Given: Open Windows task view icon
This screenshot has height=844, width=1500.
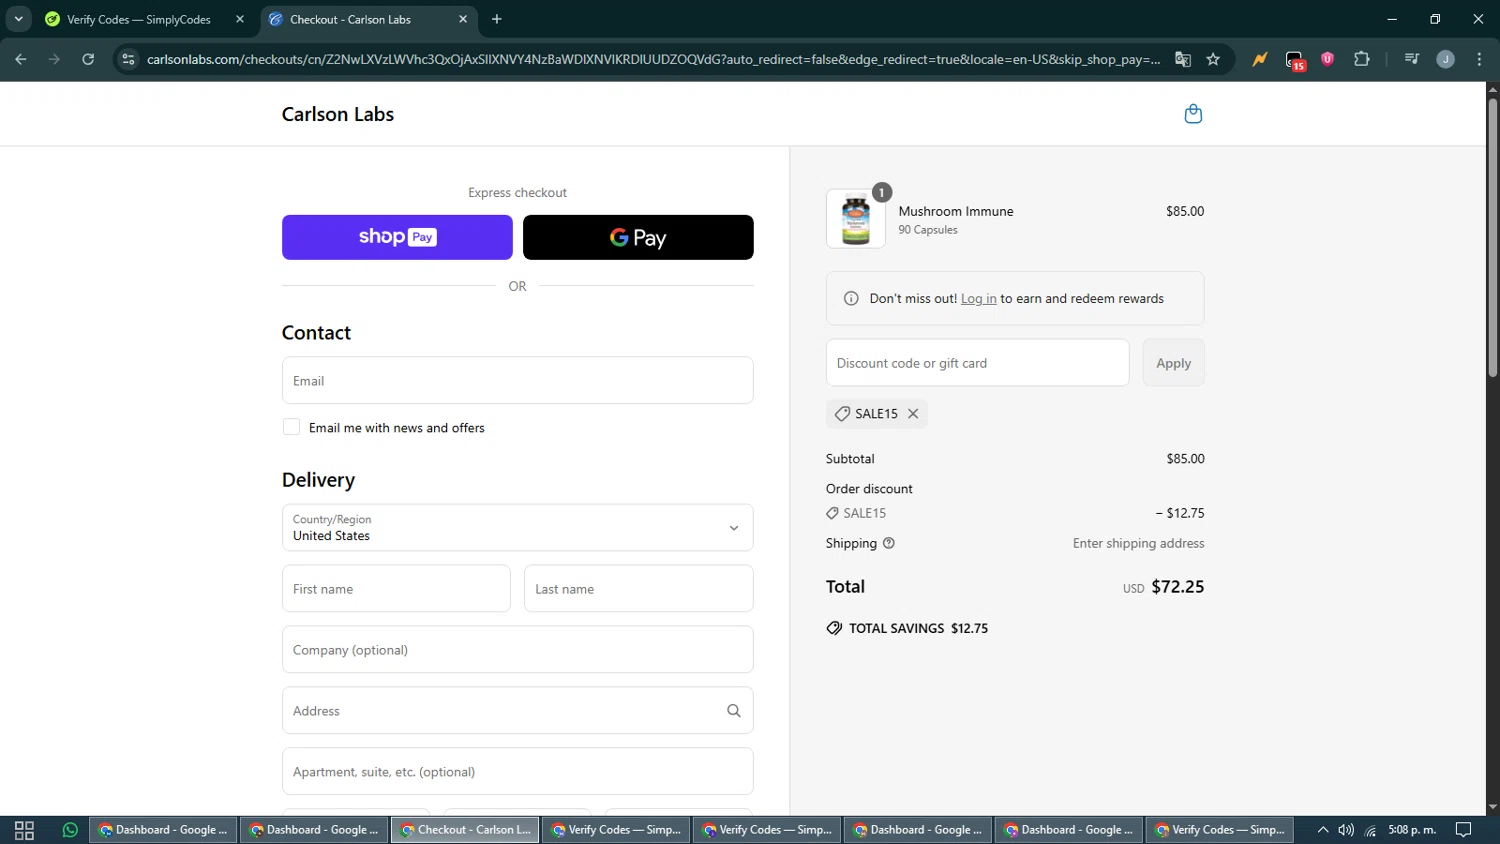Looking at the screenshot, I should point(24,830).
